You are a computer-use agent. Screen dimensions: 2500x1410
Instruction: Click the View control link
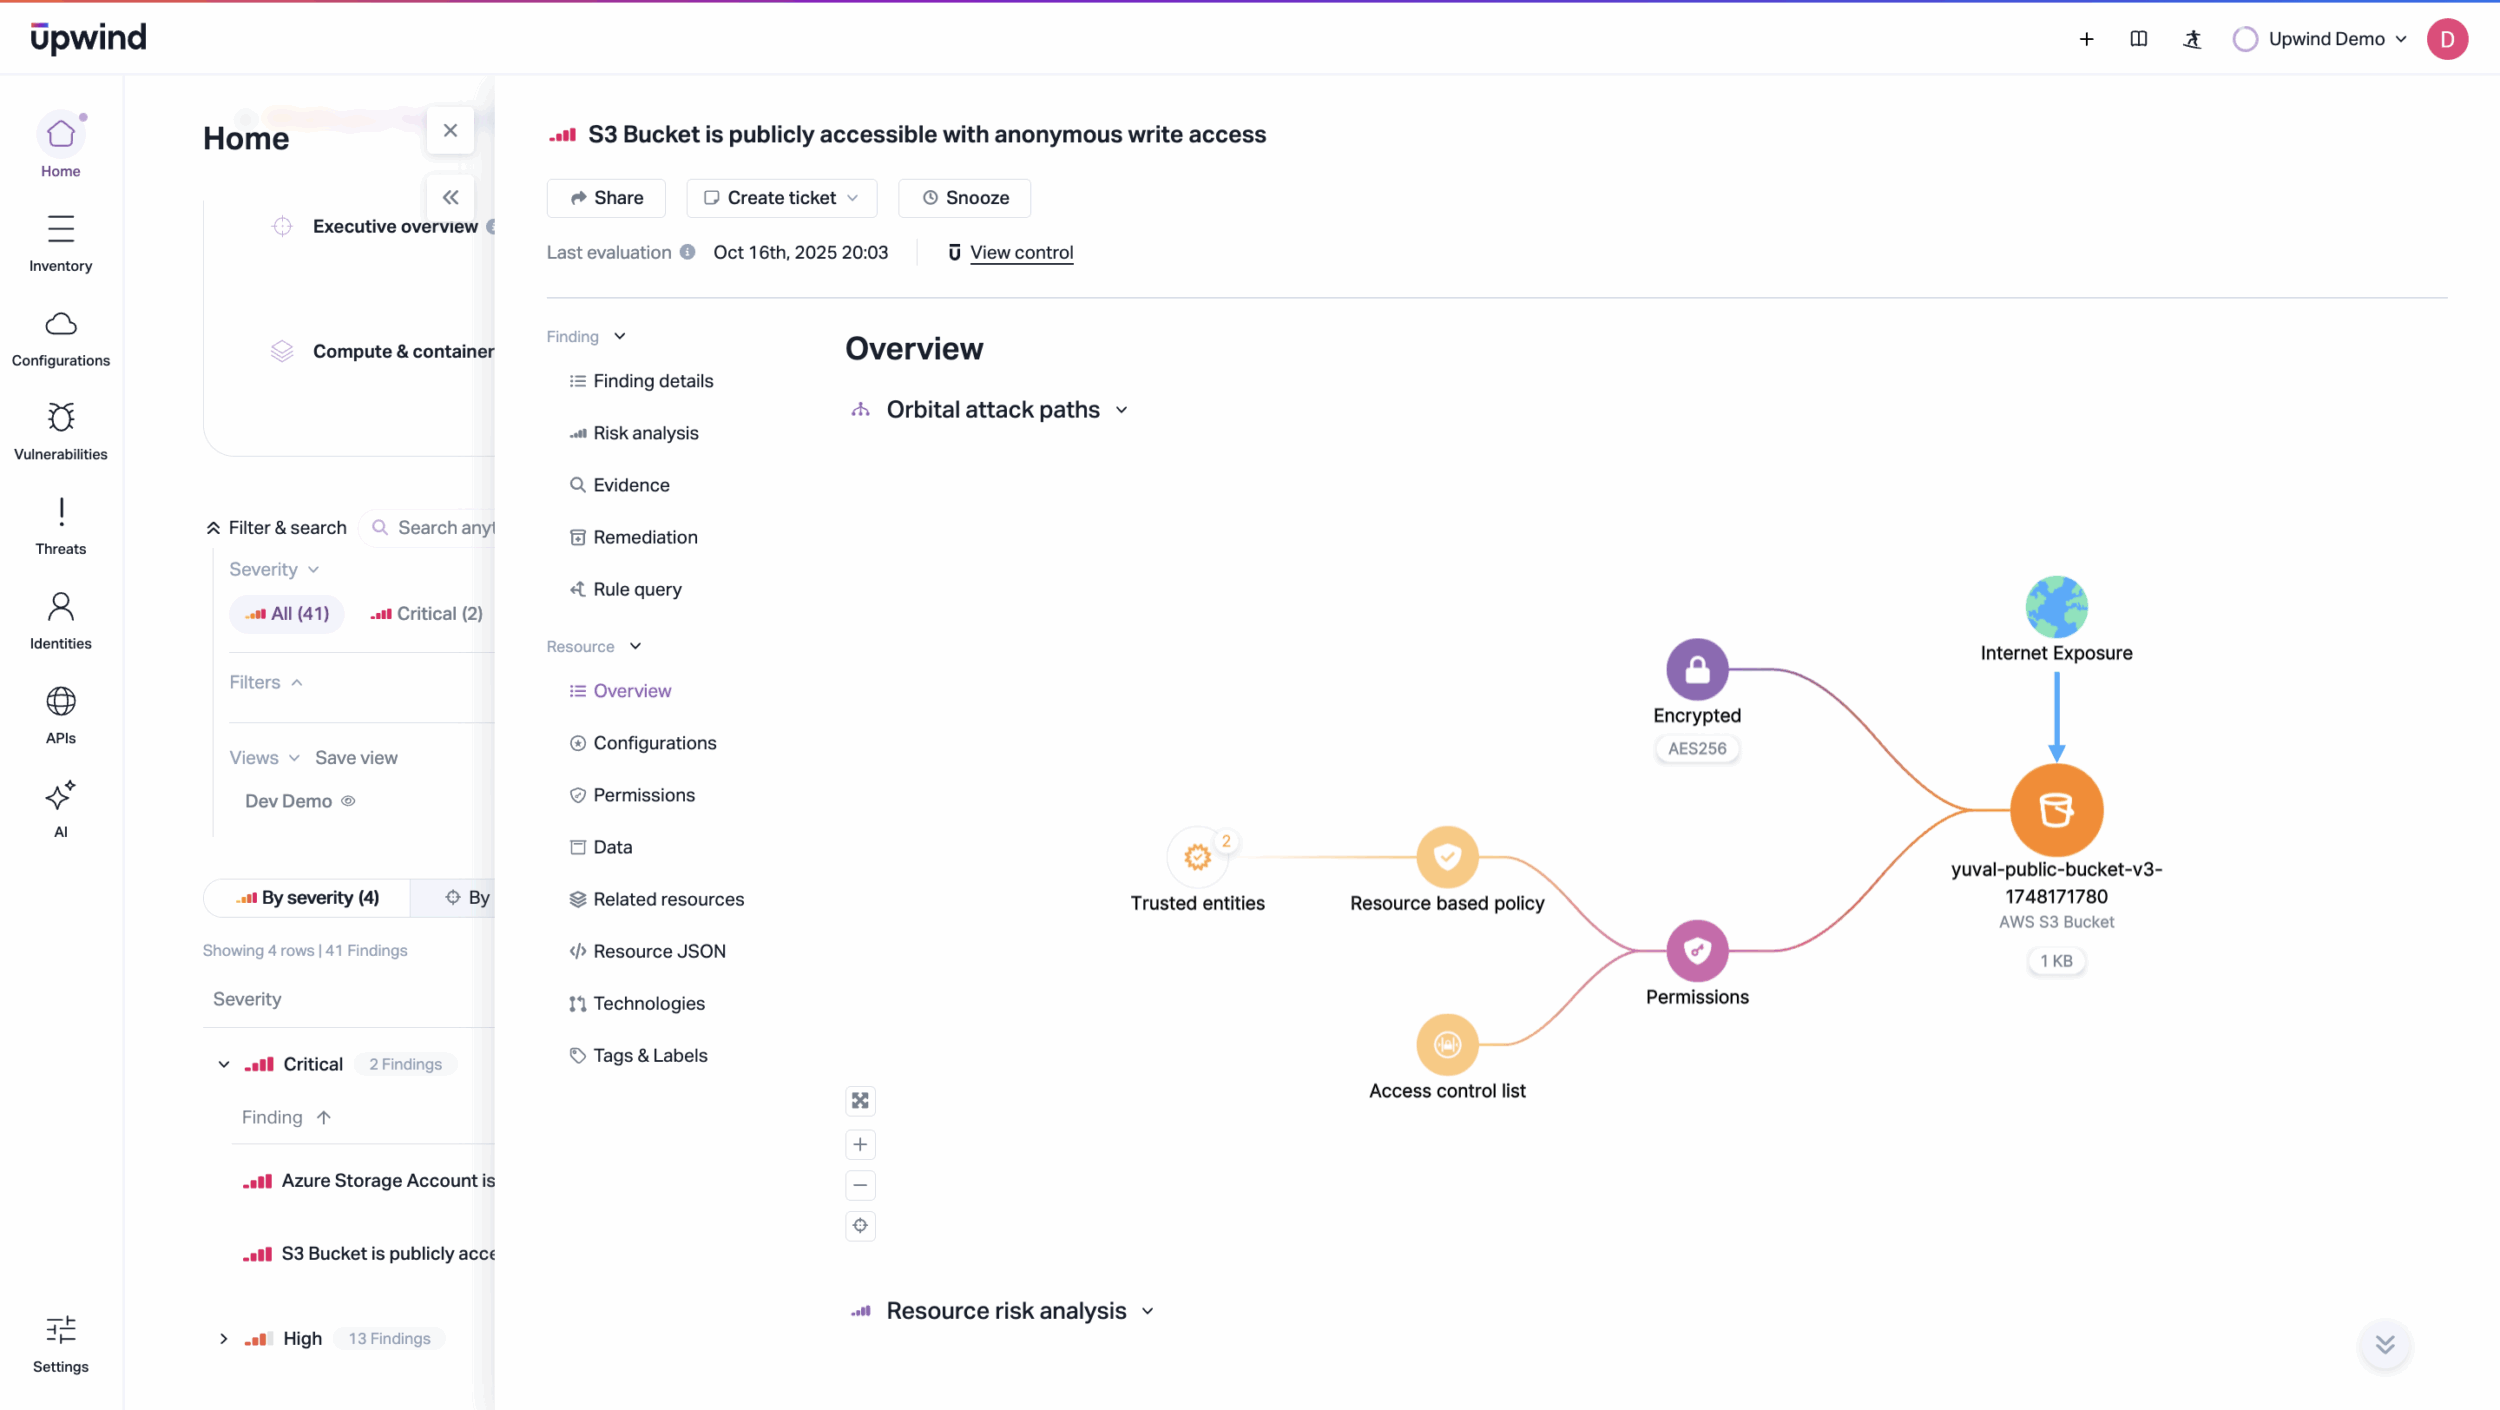(x=1021, y=253)
